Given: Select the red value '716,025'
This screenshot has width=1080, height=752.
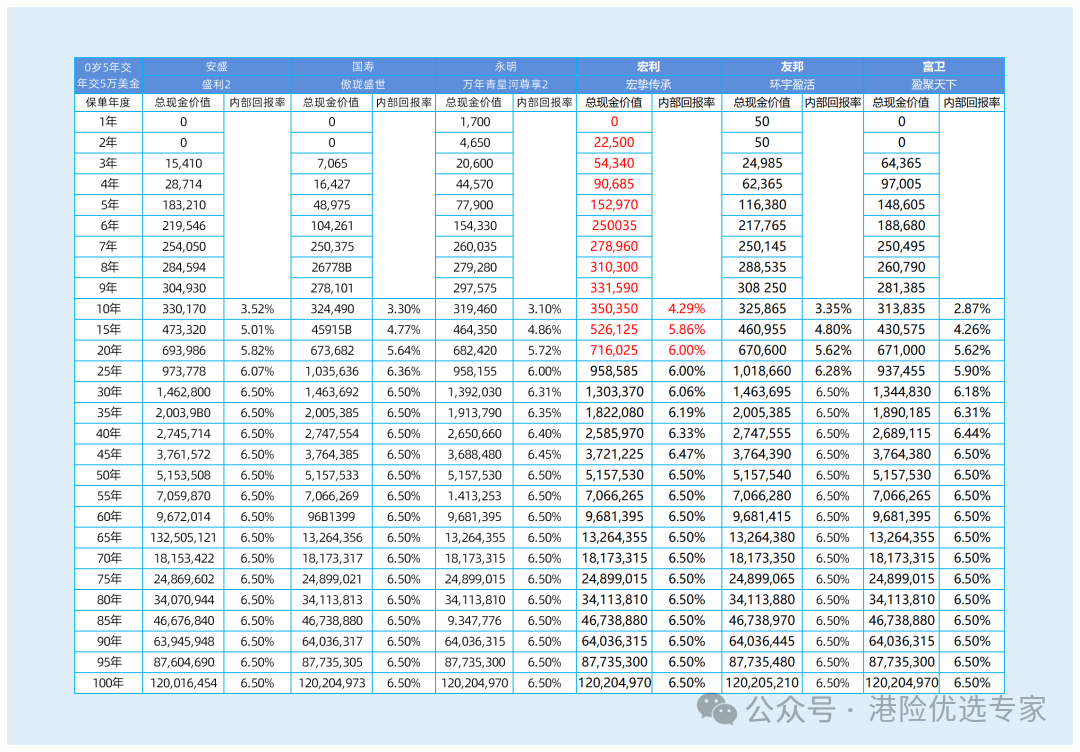Looking at the screenshot, I should point(614,351).
